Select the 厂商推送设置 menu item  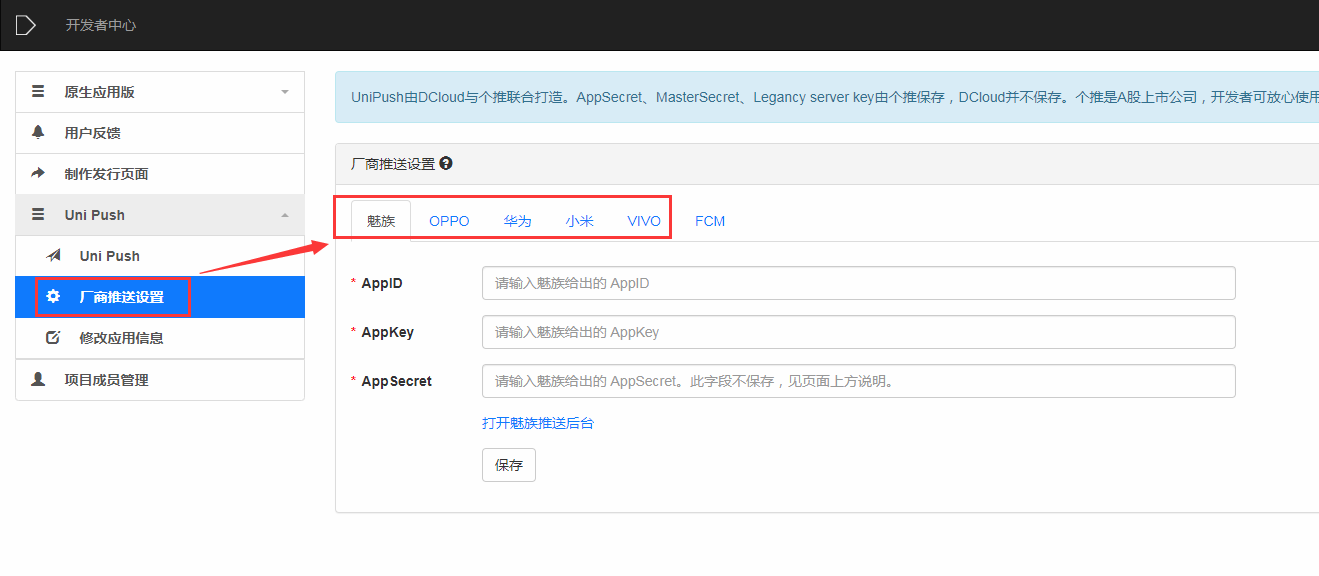point(160,297)
